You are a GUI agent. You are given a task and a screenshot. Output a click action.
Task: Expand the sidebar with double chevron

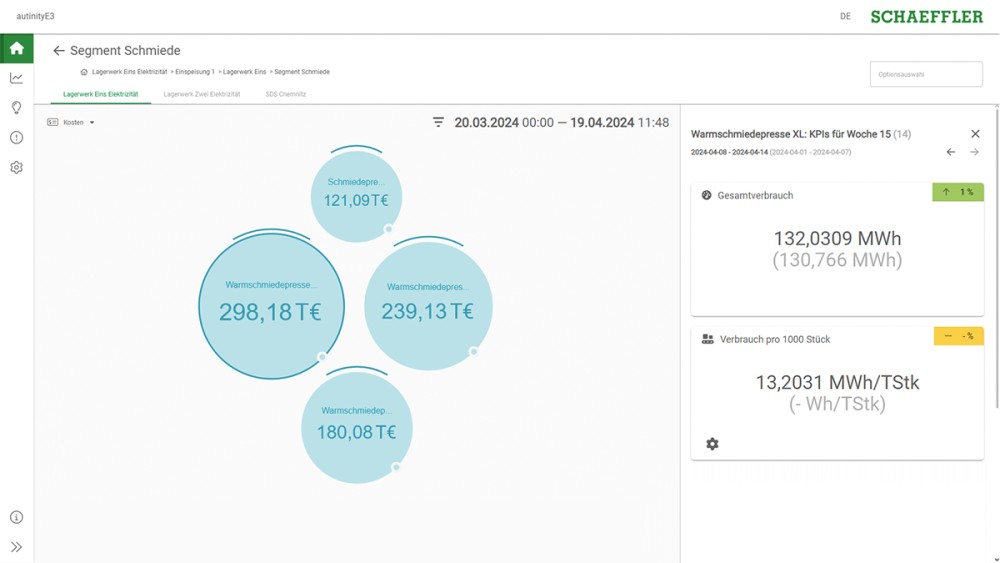(16, 547)
